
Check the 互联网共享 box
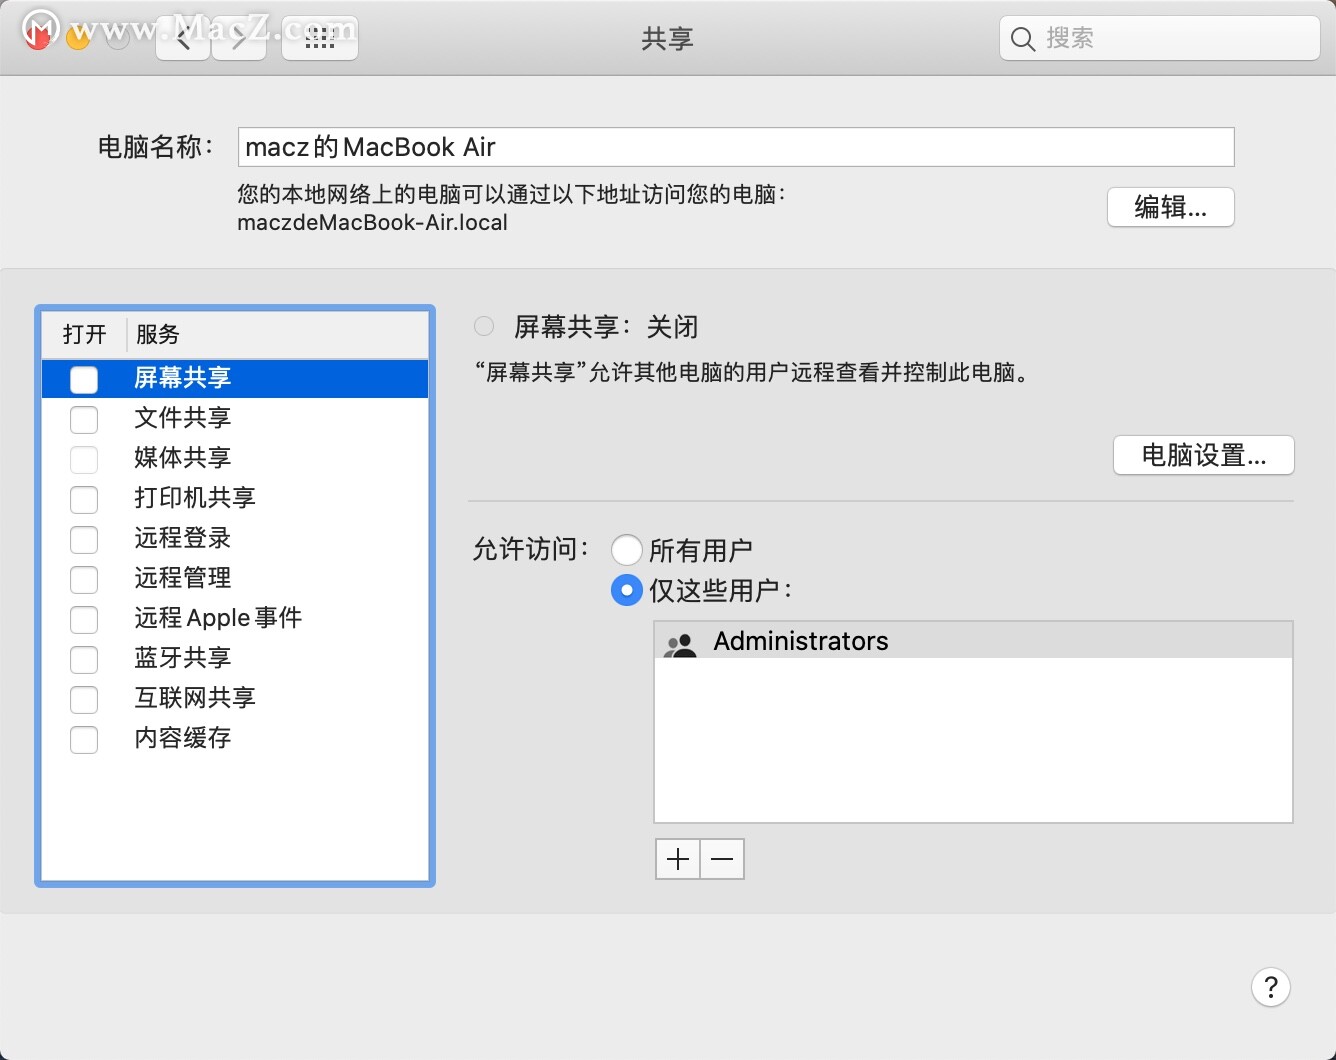pos(84,699)
